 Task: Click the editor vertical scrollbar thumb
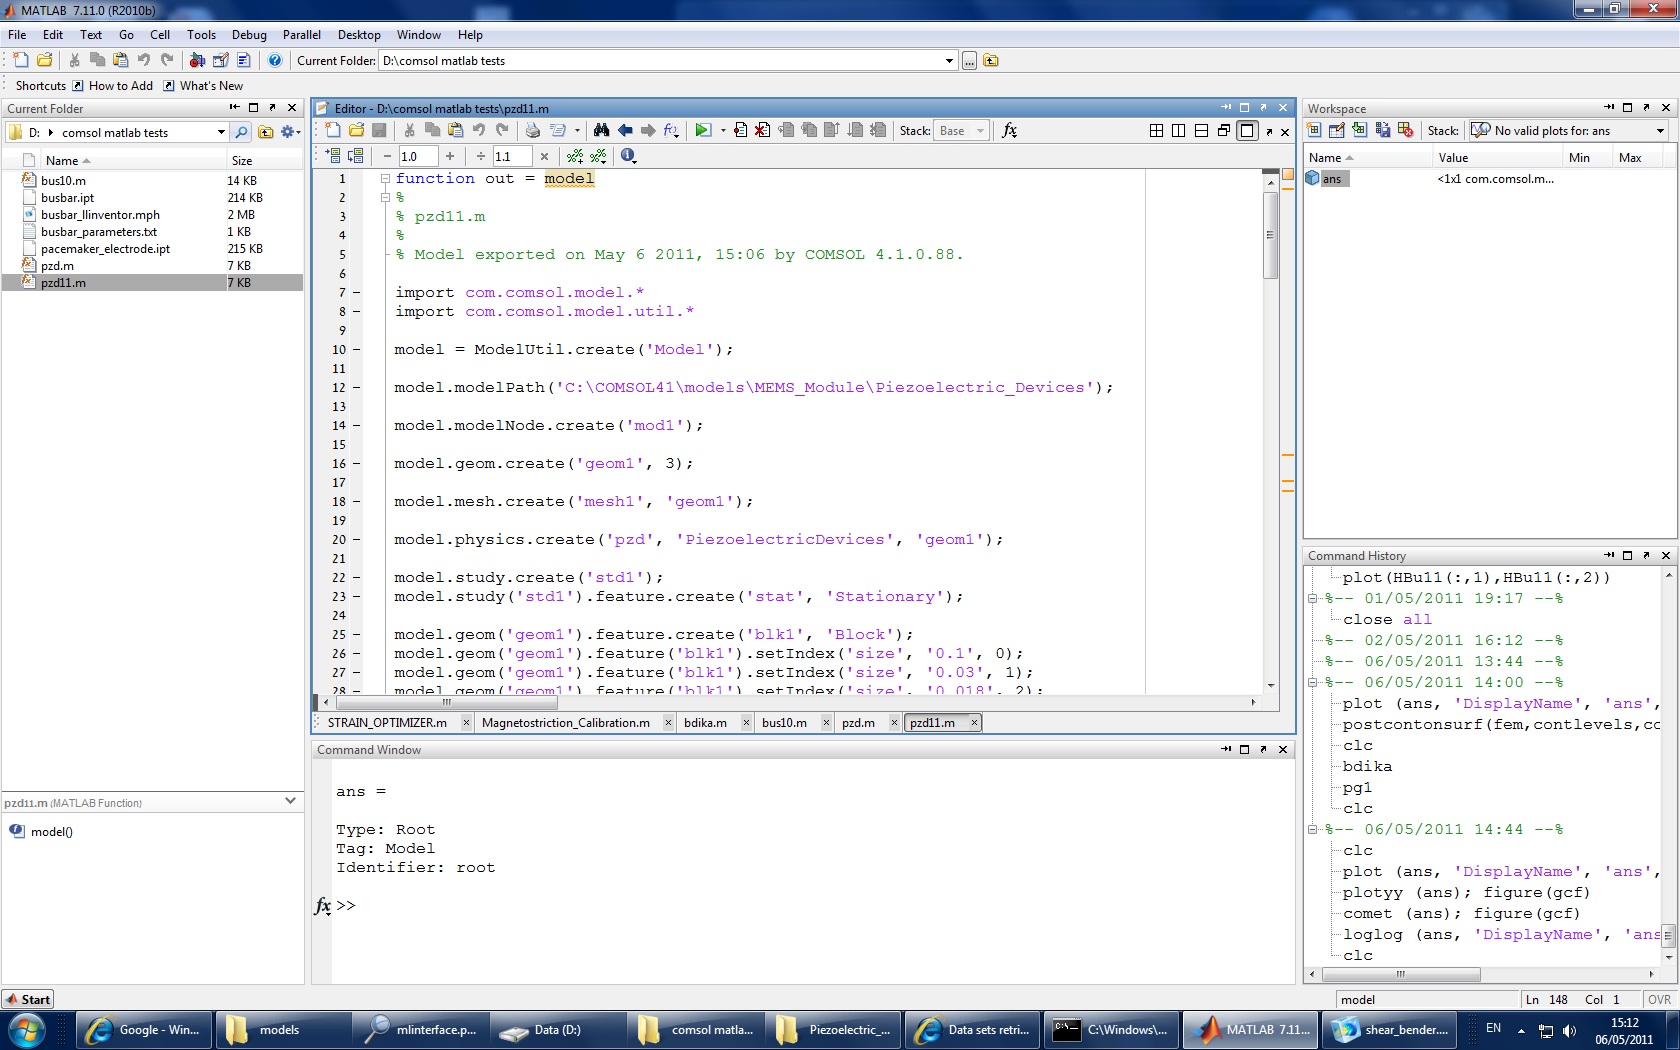[x=1271, y=235]
